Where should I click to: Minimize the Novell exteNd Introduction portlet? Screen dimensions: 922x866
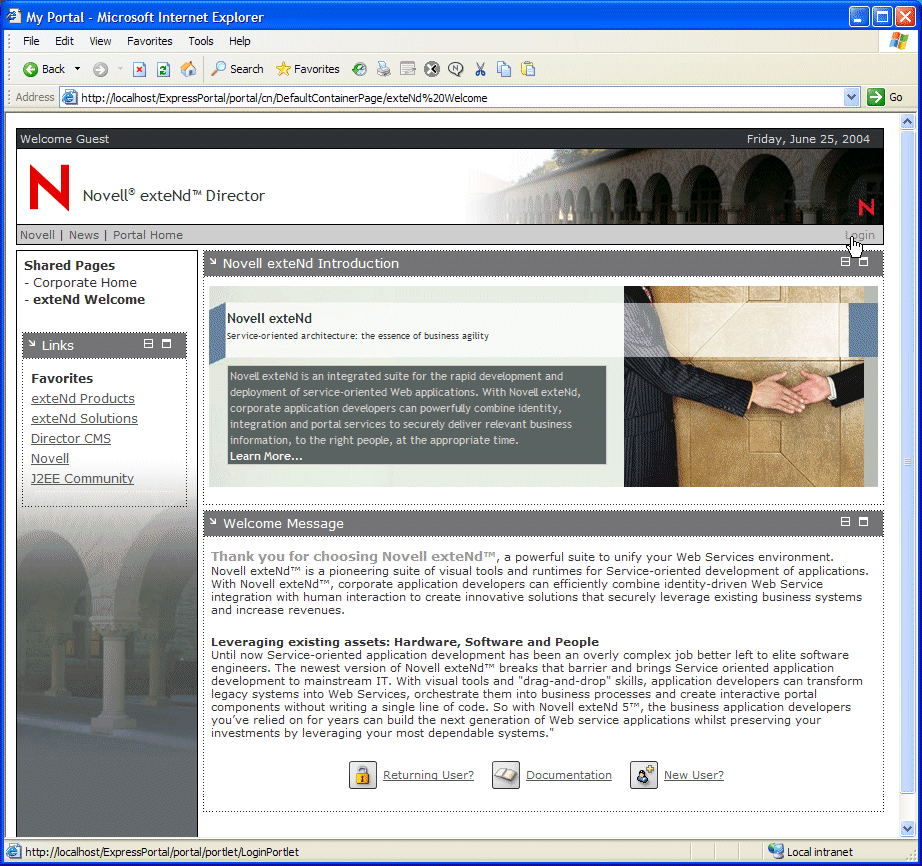(x=845, y=262)
